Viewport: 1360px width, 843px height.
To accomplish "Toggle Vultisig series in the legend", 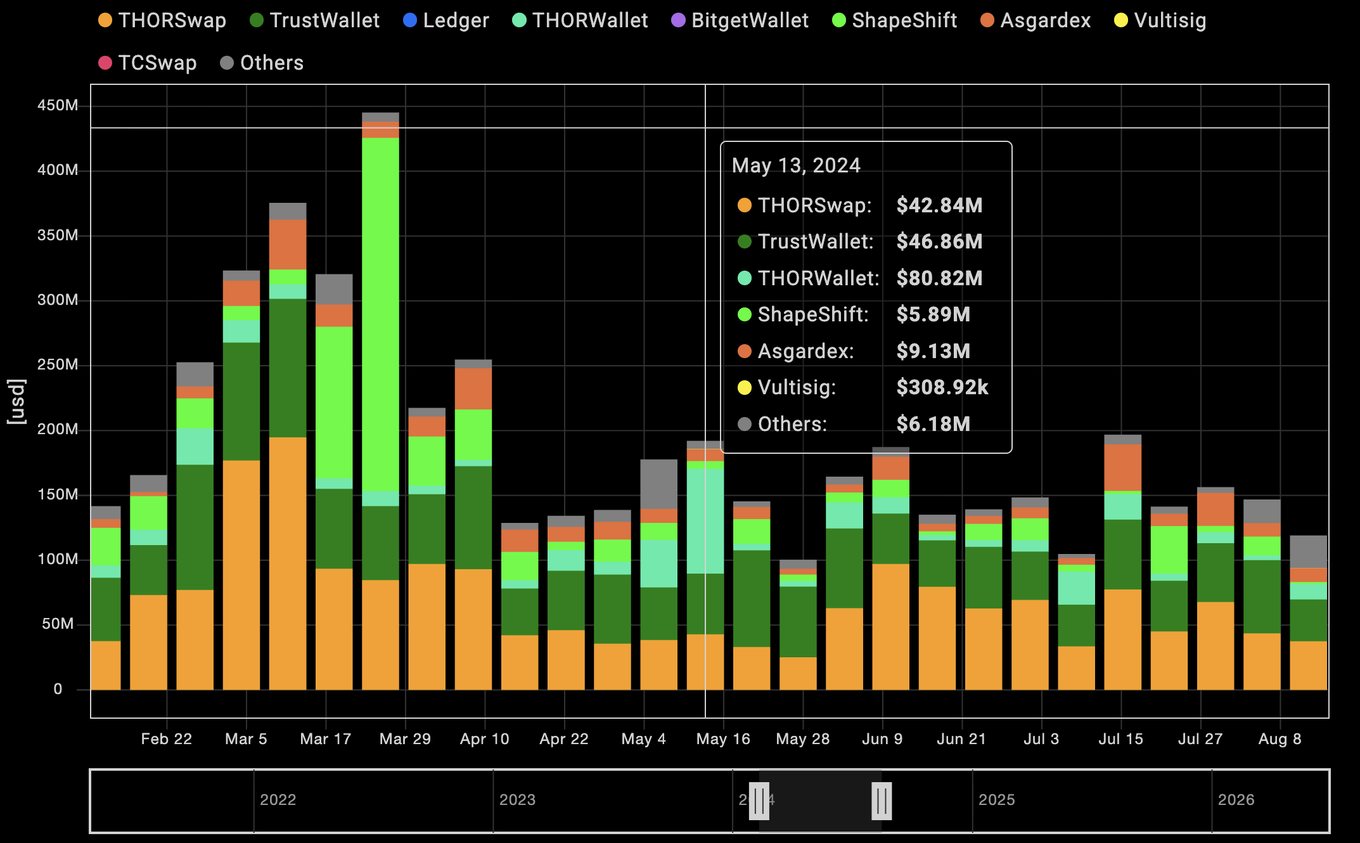I will (1160, 20).
